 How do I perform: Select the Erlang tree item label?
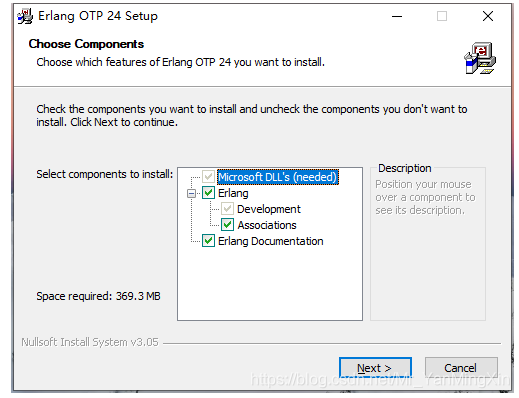click(x=233, y=193)
